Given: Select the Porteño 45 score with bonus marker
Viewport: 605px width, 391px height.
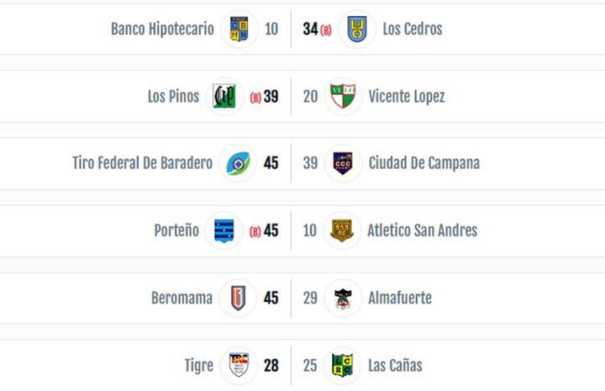Looking at the screenshot, I should click(x=264, y=231).
